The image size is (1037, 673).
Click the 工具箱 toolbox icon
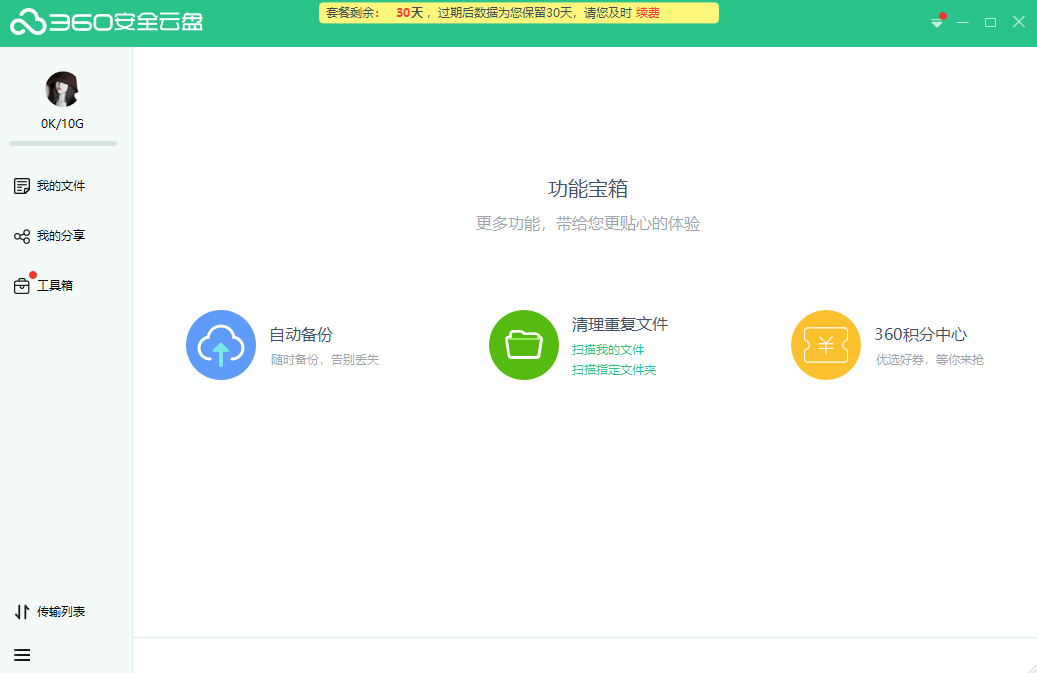[22, 286]
